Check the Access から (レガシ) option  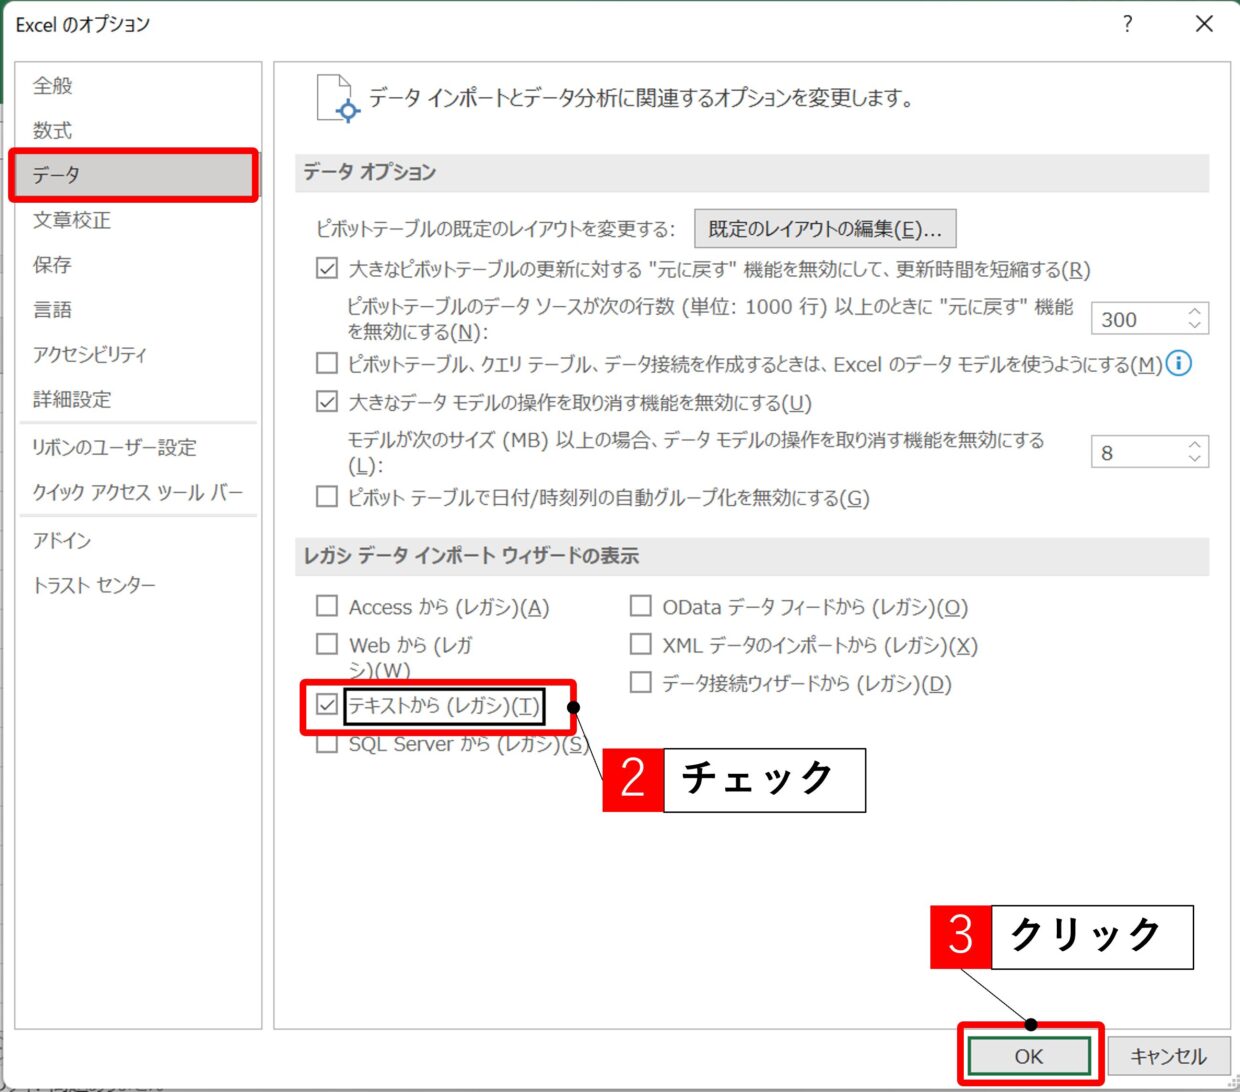[327, 606]
